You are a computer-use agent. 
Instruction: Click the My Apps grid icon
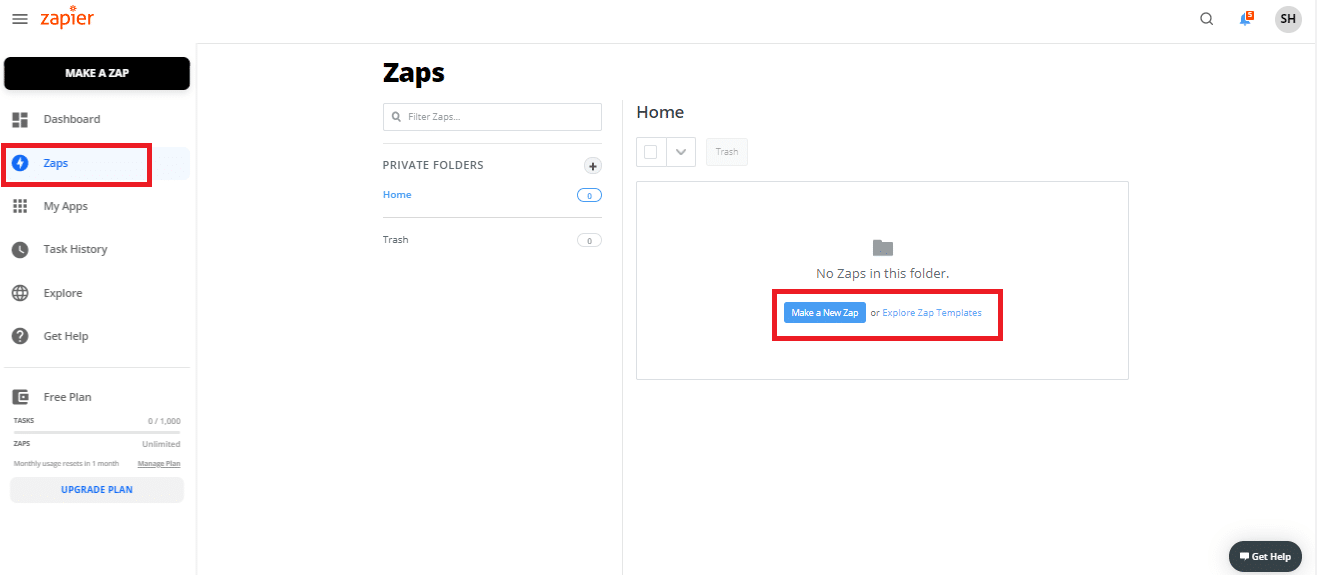point(20,206)
